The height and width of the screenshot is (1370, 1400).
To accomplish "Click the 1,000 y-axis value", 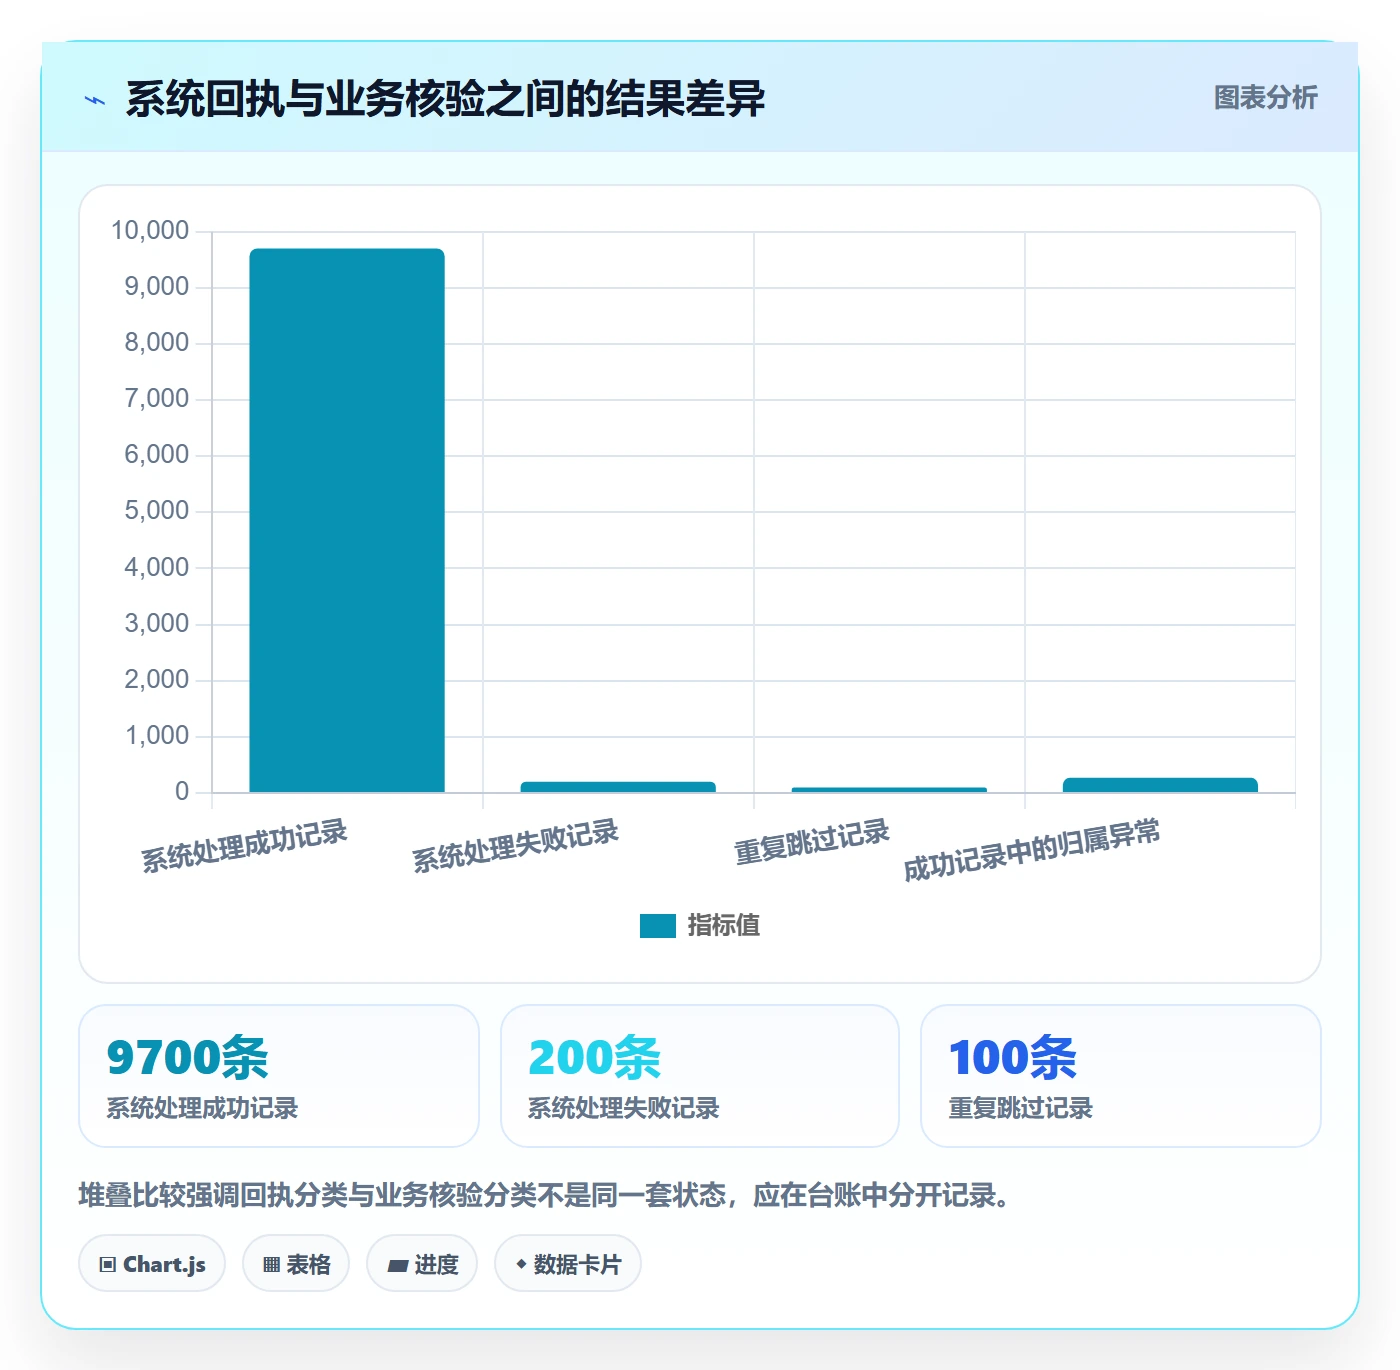I will pos(156,736).
